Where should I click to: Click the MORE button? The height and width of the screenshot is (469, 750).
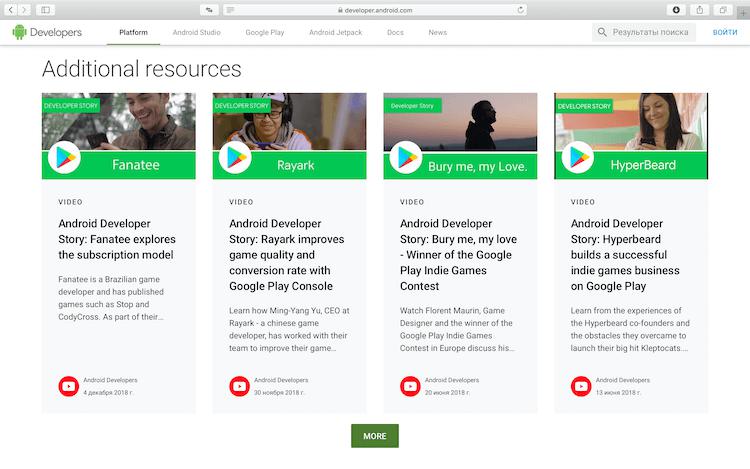(375, 436)
